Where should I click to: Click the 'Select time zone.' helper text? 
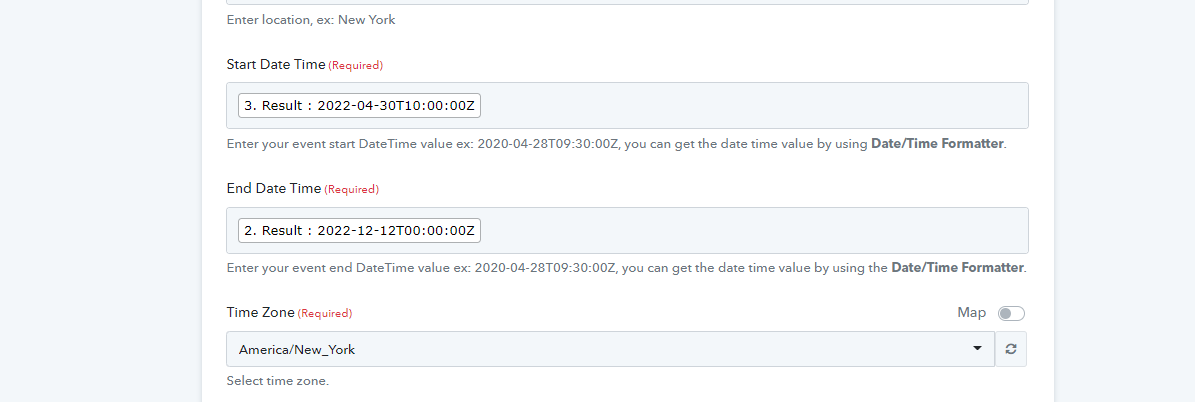click(x=277, y=381)
